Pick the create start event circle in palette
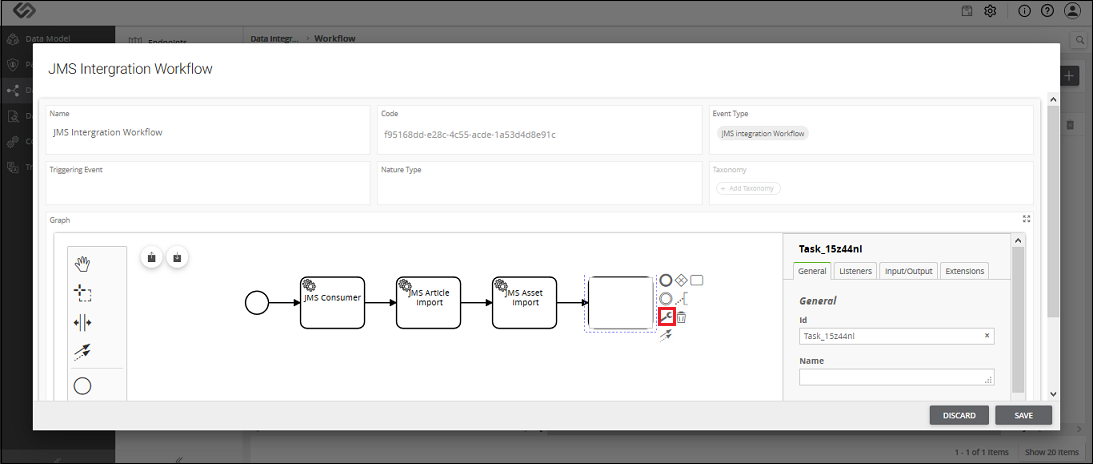The image size is (1093, 464). click(83, 386)
